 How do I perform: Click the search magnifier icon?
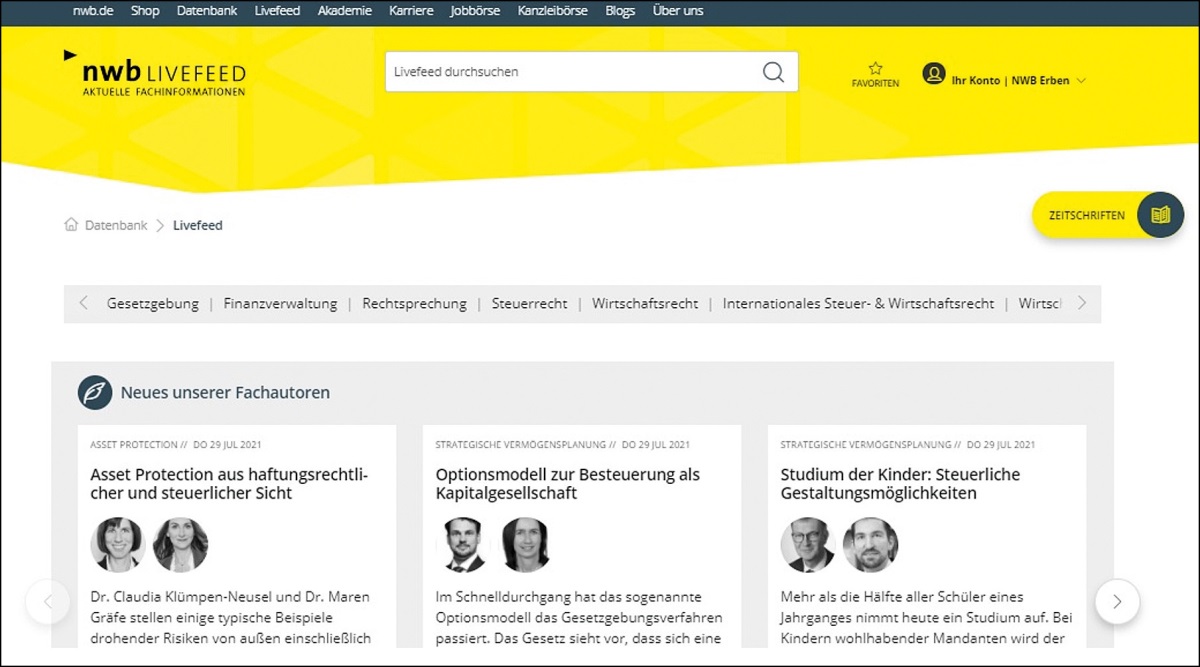(773, 72)
